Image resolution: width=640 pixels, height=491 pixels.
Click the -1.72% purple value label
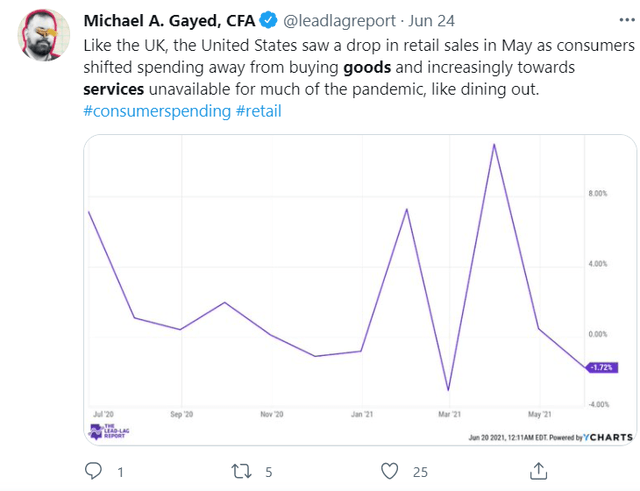(x=602, y=367)
